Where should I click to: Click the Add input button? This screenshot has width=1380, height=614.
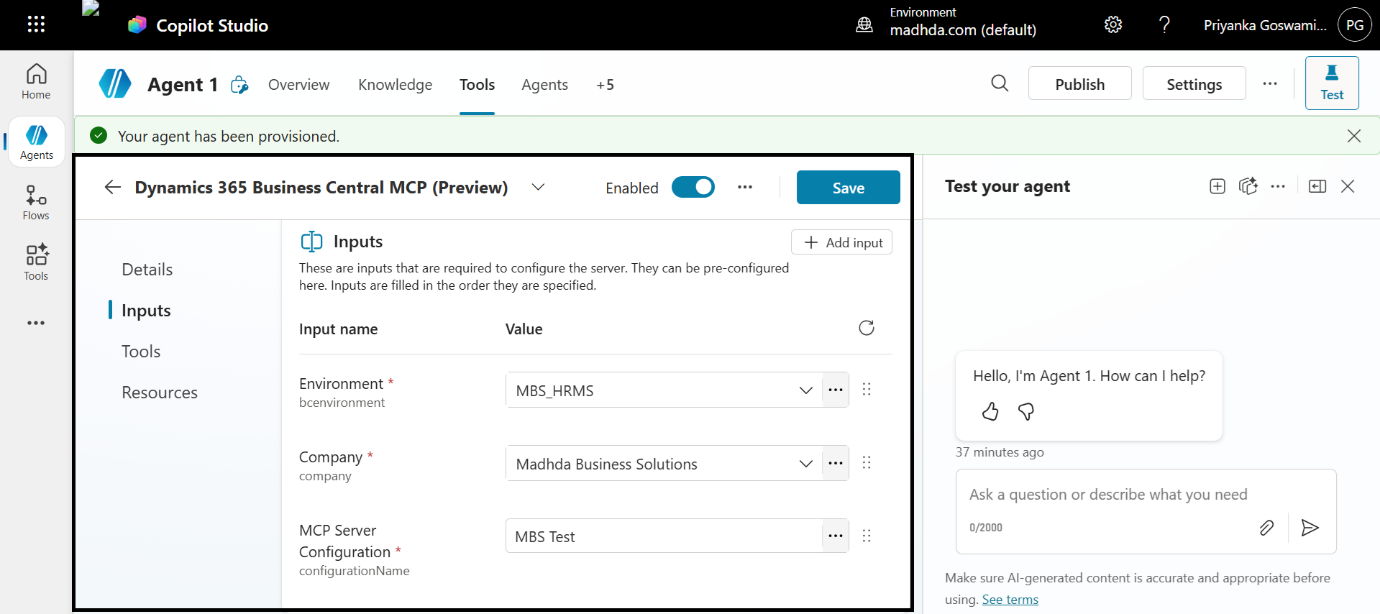click(x=842, y=241)
